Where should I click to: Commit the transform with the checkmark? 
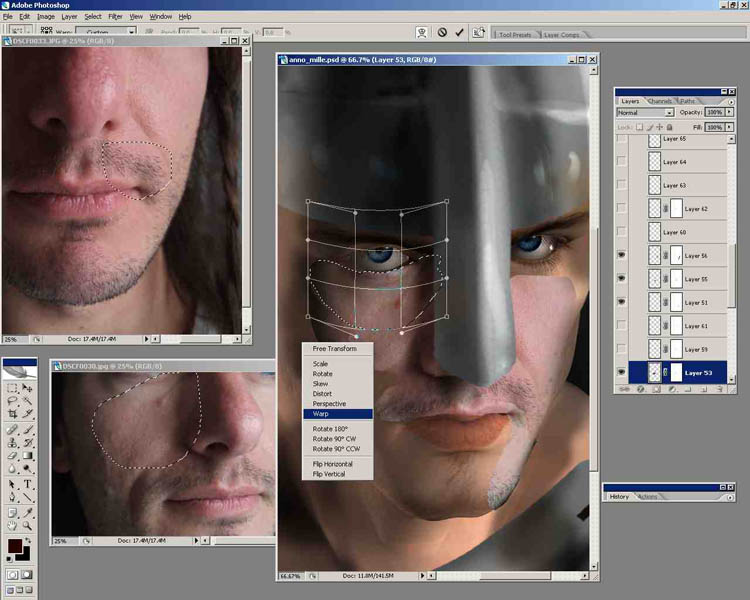460,32
